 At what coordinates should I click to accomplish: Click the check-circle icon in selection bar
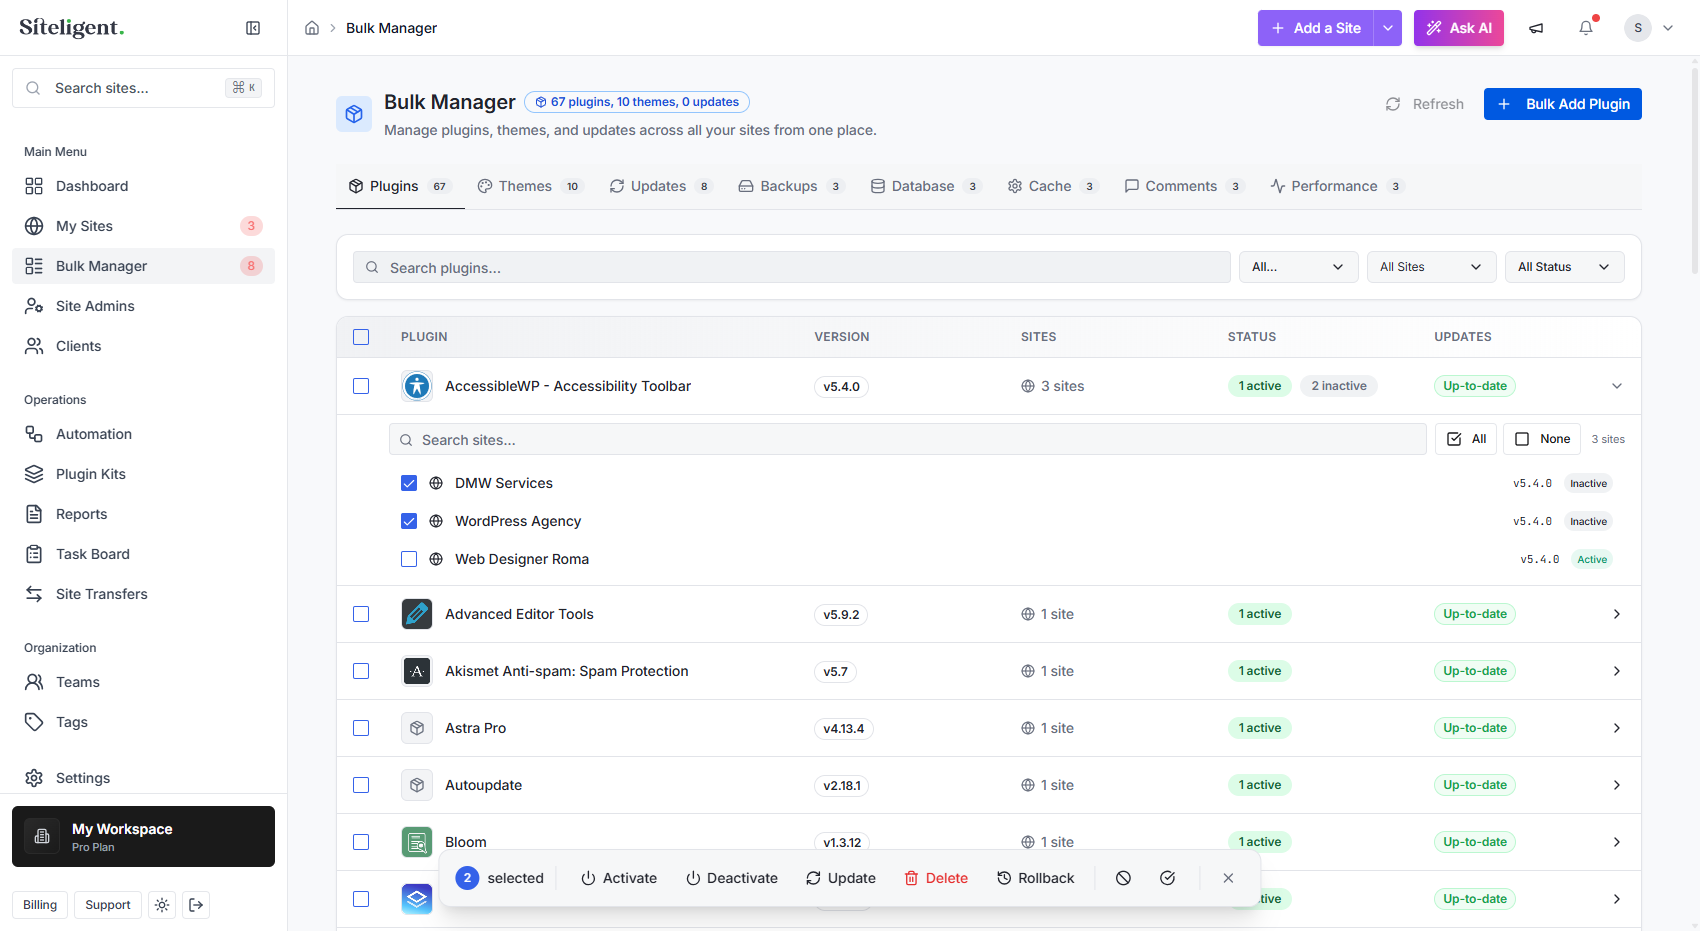(1167, 878)
